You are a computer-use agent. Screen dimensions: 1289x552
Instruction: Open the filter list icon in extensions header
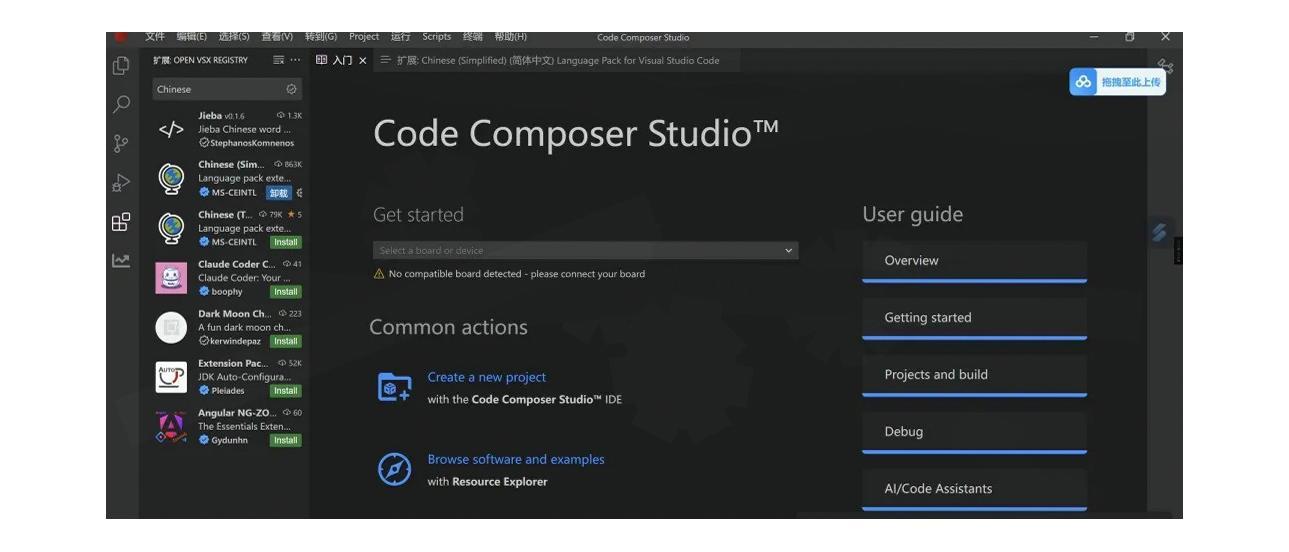279,60
